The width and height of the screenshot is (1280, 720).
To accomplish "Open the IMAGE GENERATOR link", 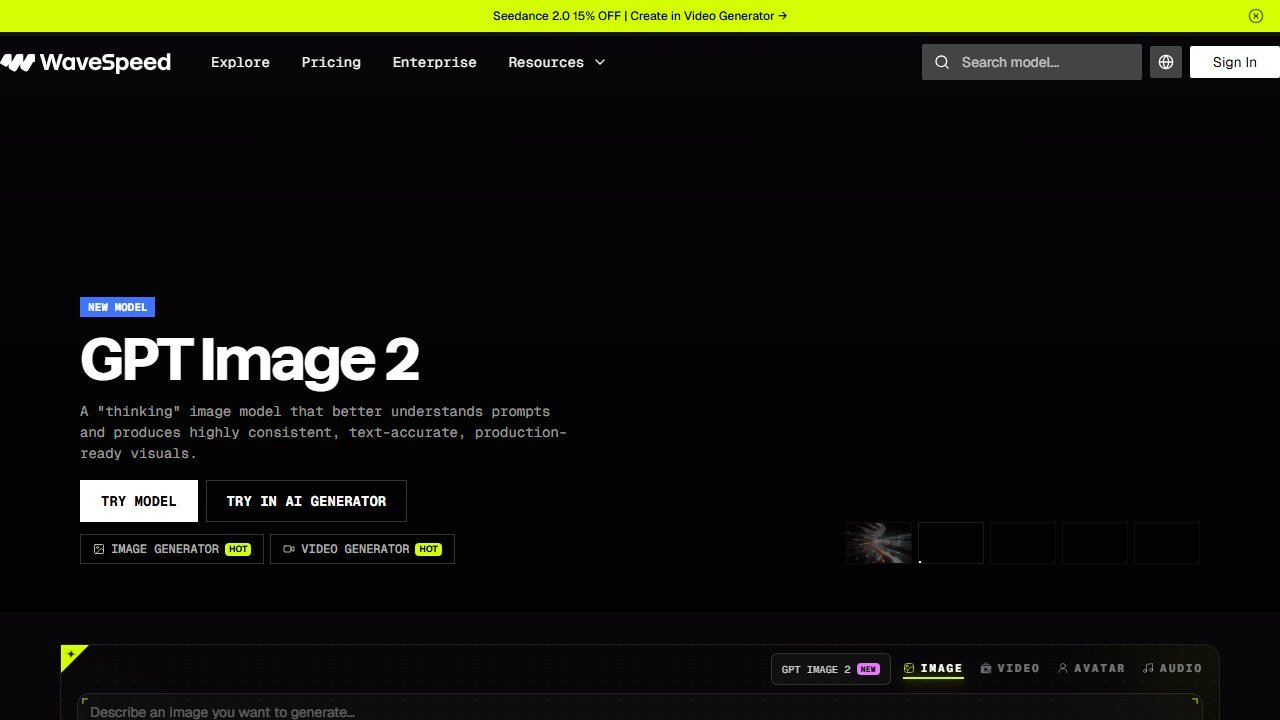I will [x=172, y=549].
